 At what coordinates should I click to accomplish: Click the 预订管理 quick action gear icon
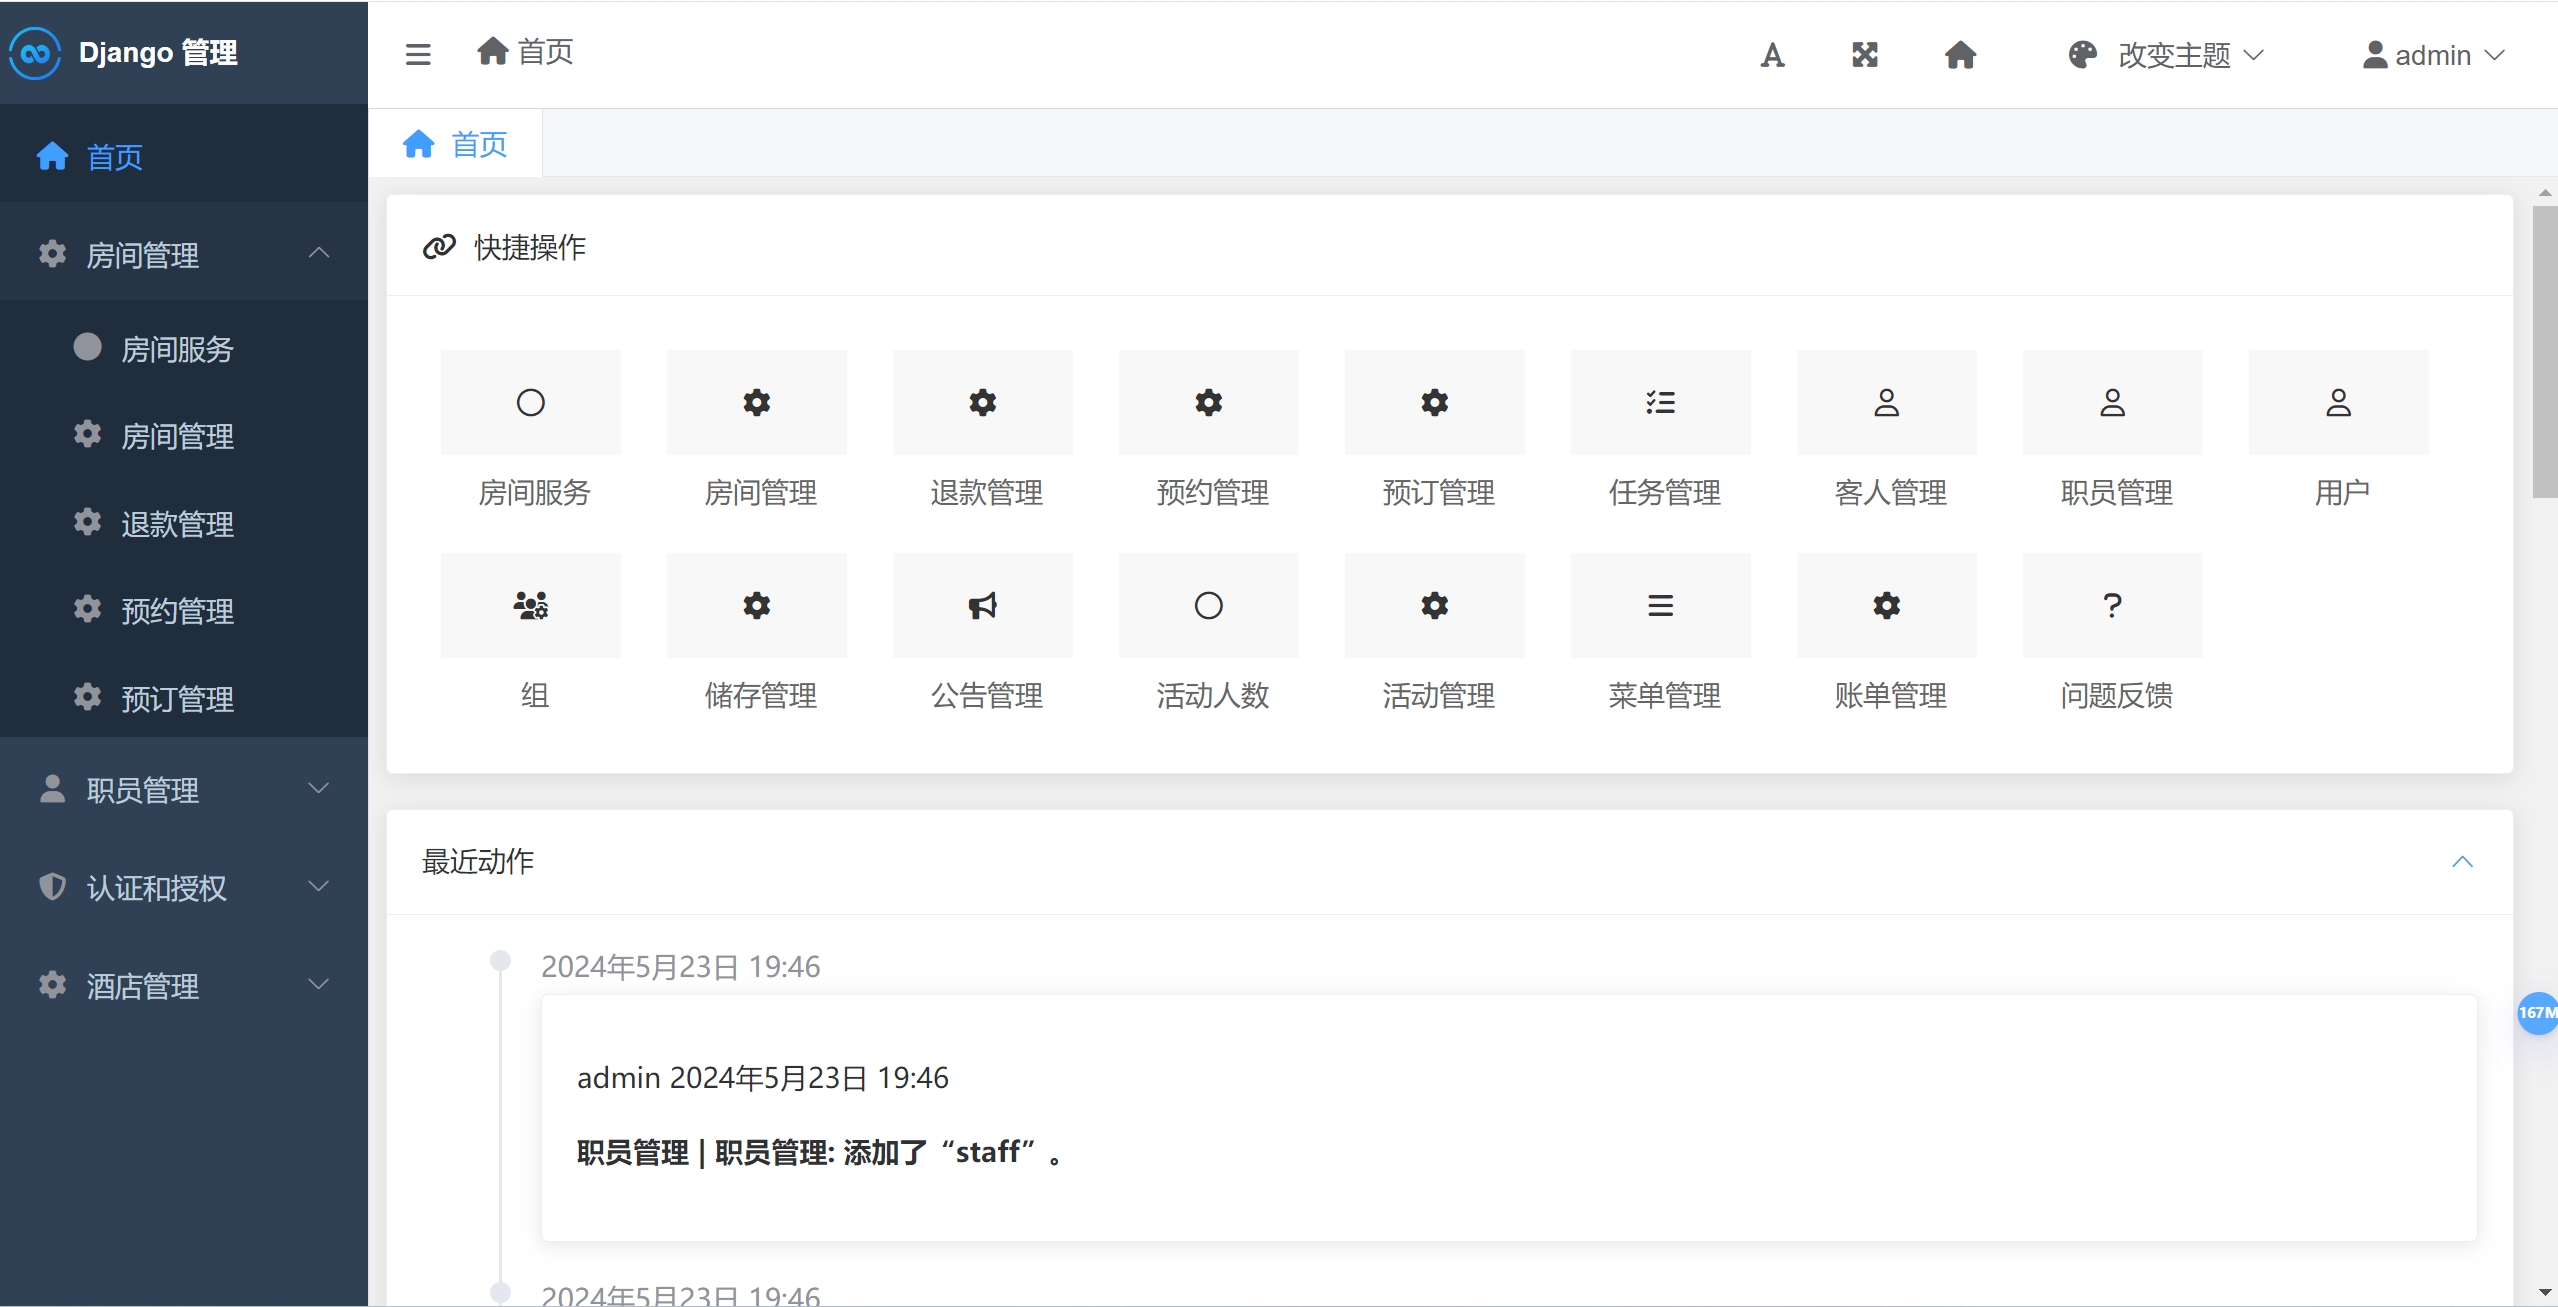coord(1435,403)
